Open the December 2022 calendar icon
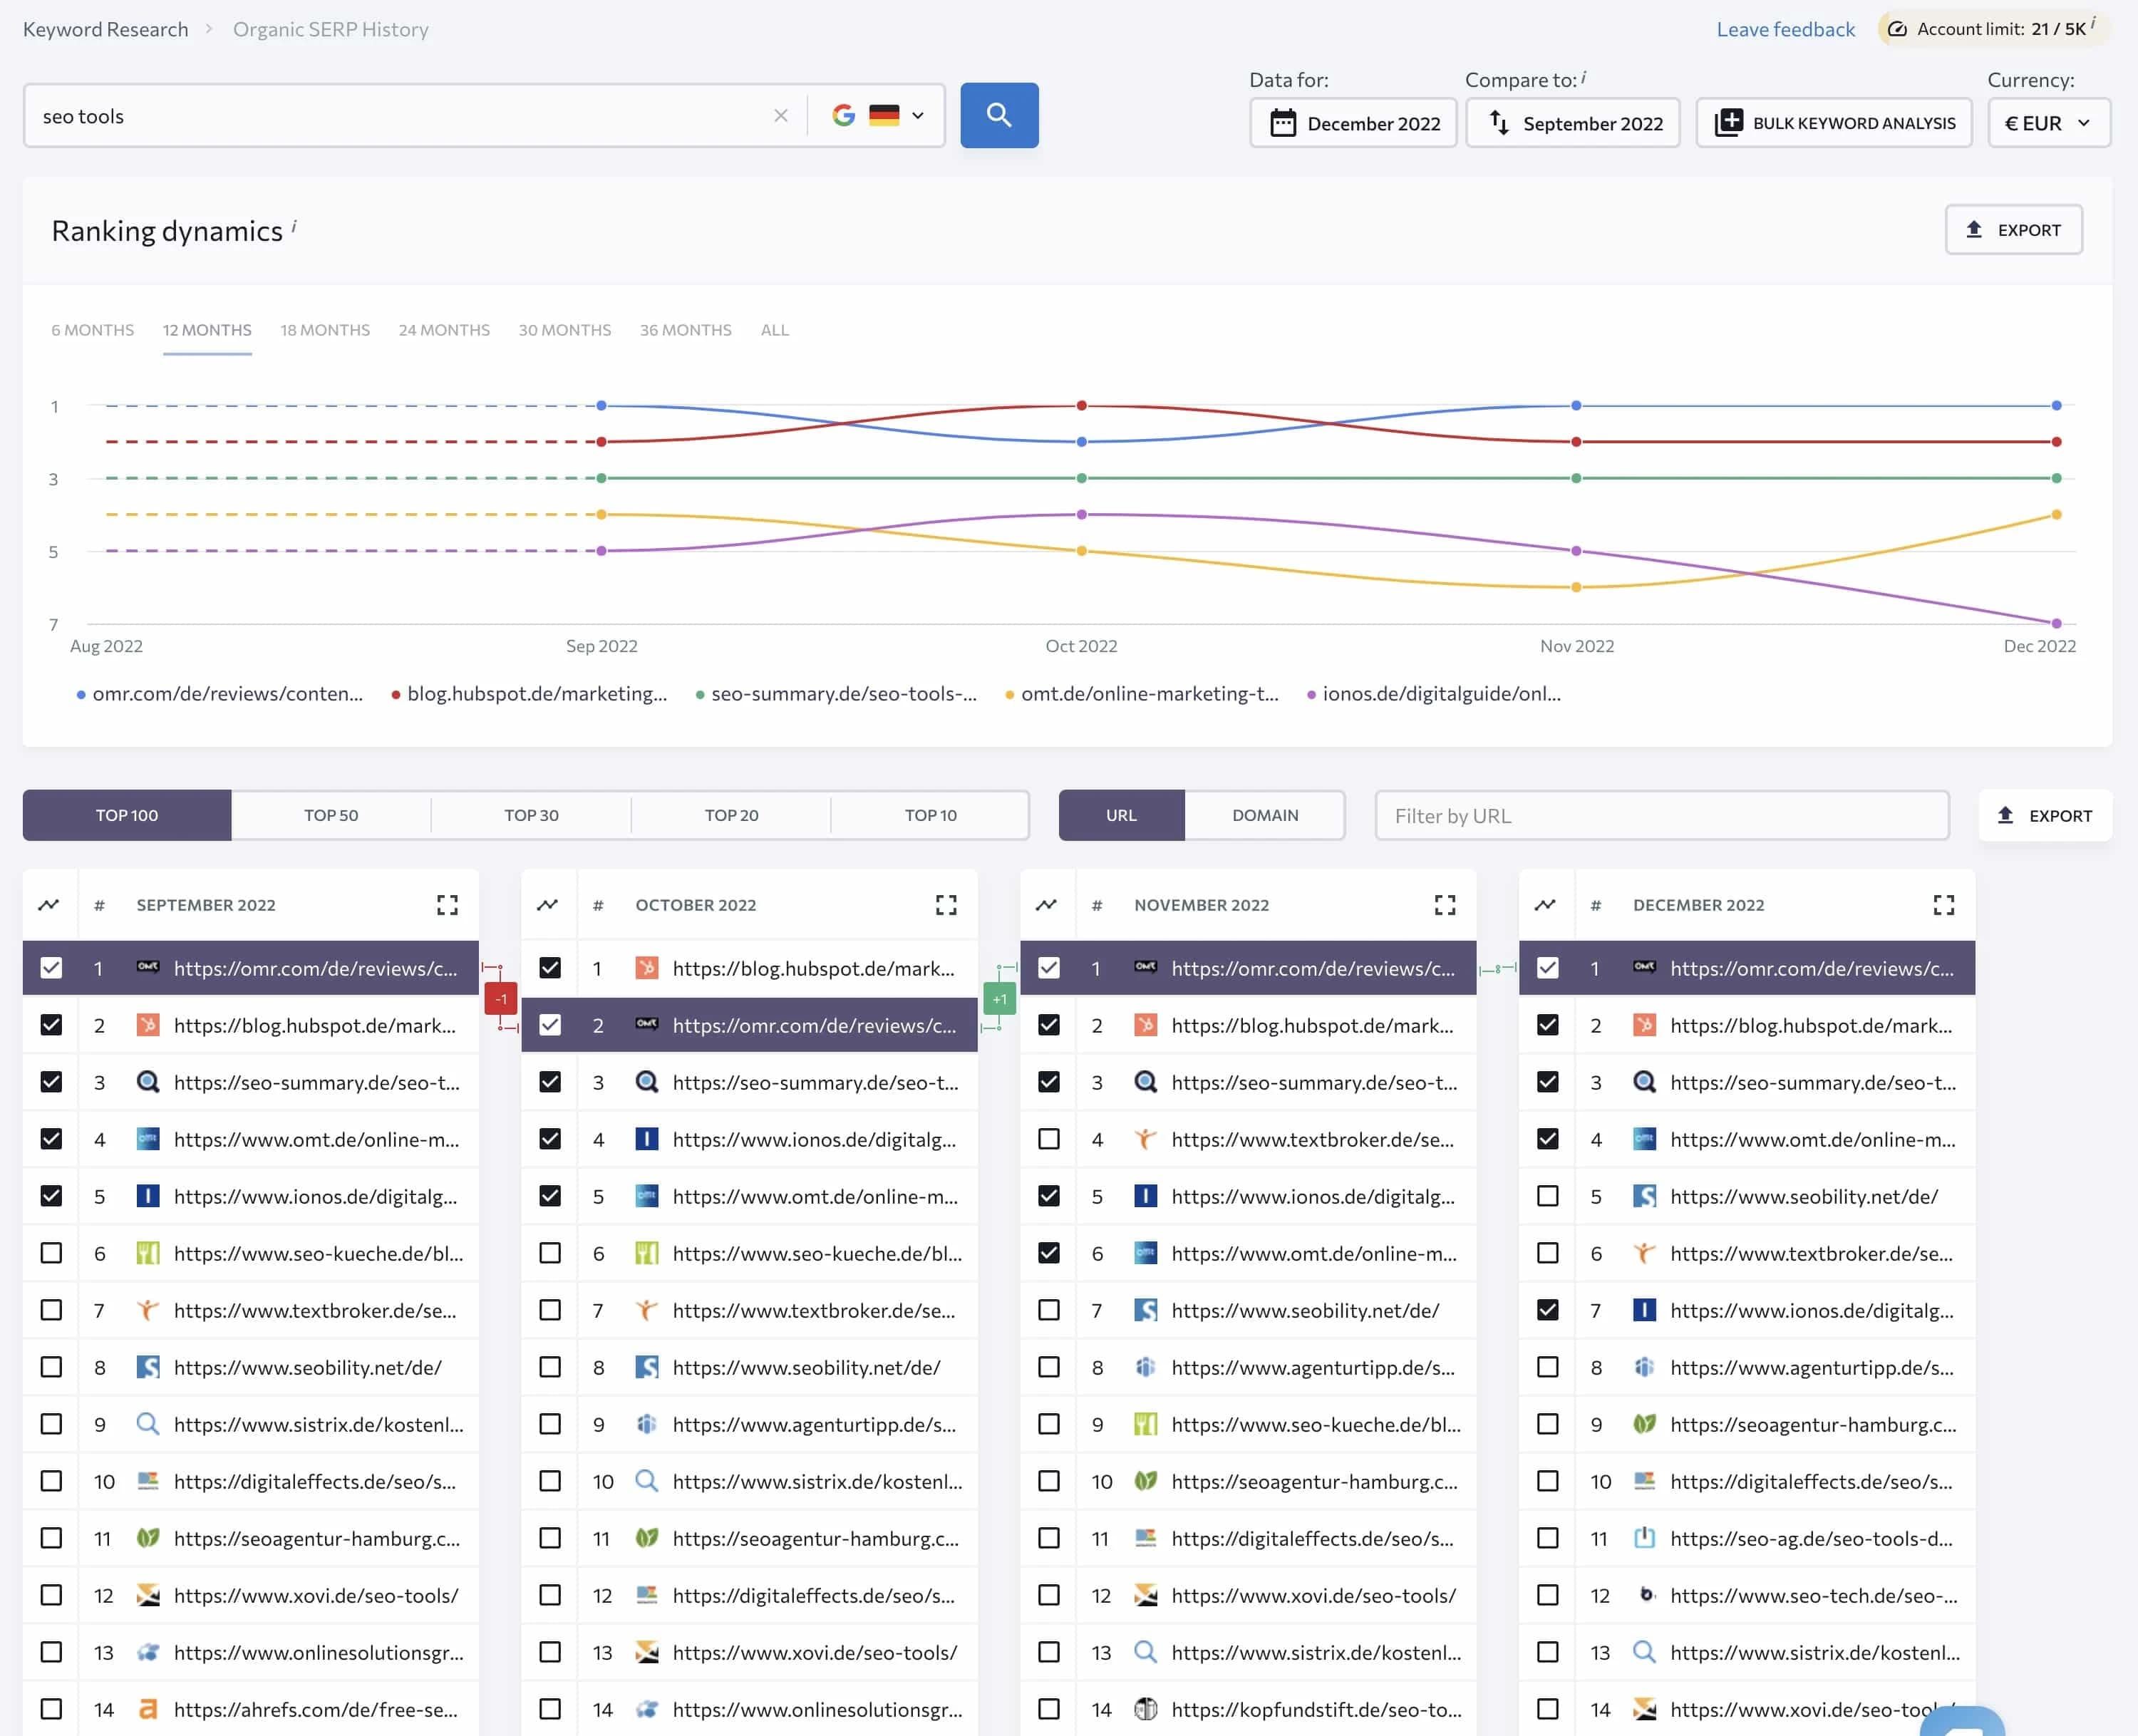Viewport: 2138px width, 1736px height. pos(1285,123)
